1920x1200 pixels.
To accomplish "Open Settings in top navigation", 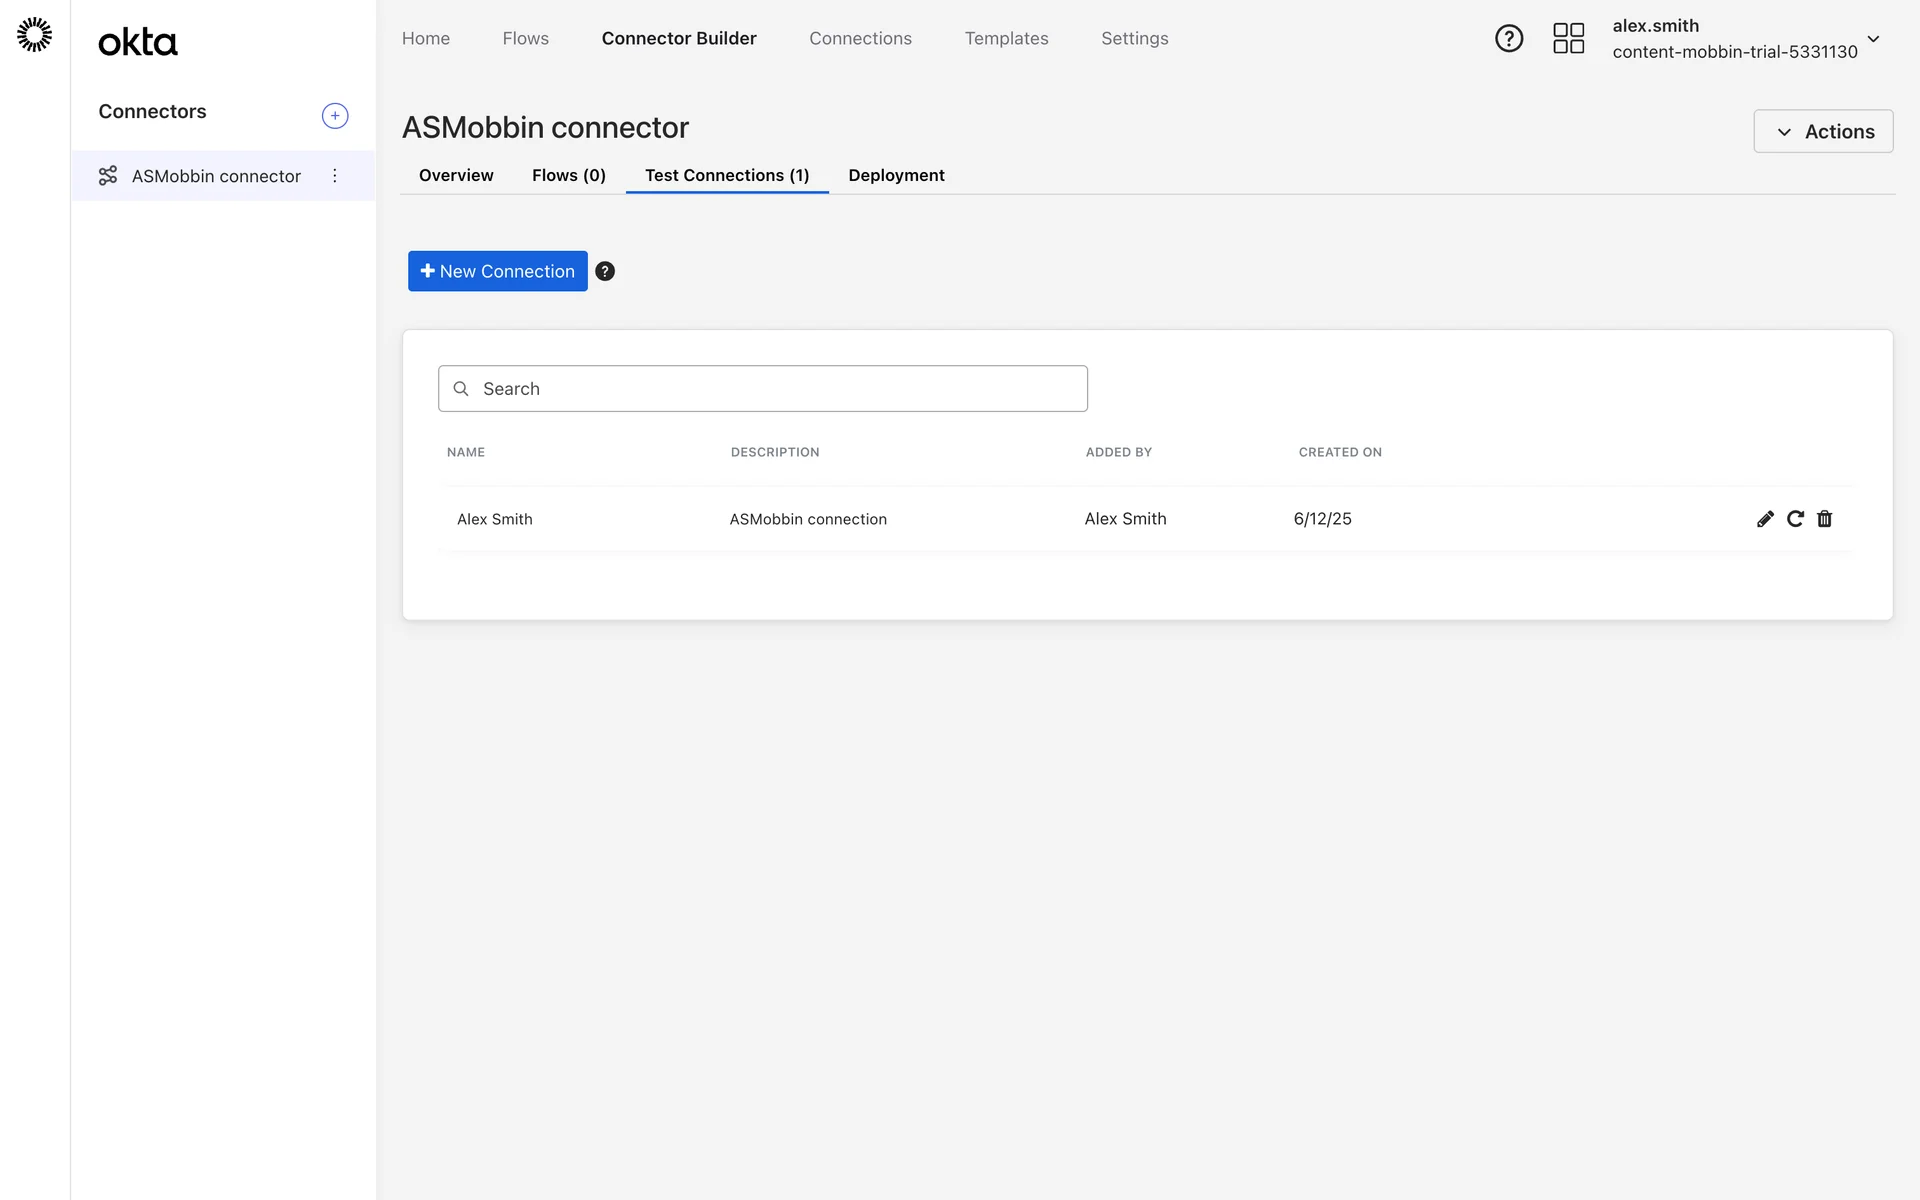I will click(1134, 39).
